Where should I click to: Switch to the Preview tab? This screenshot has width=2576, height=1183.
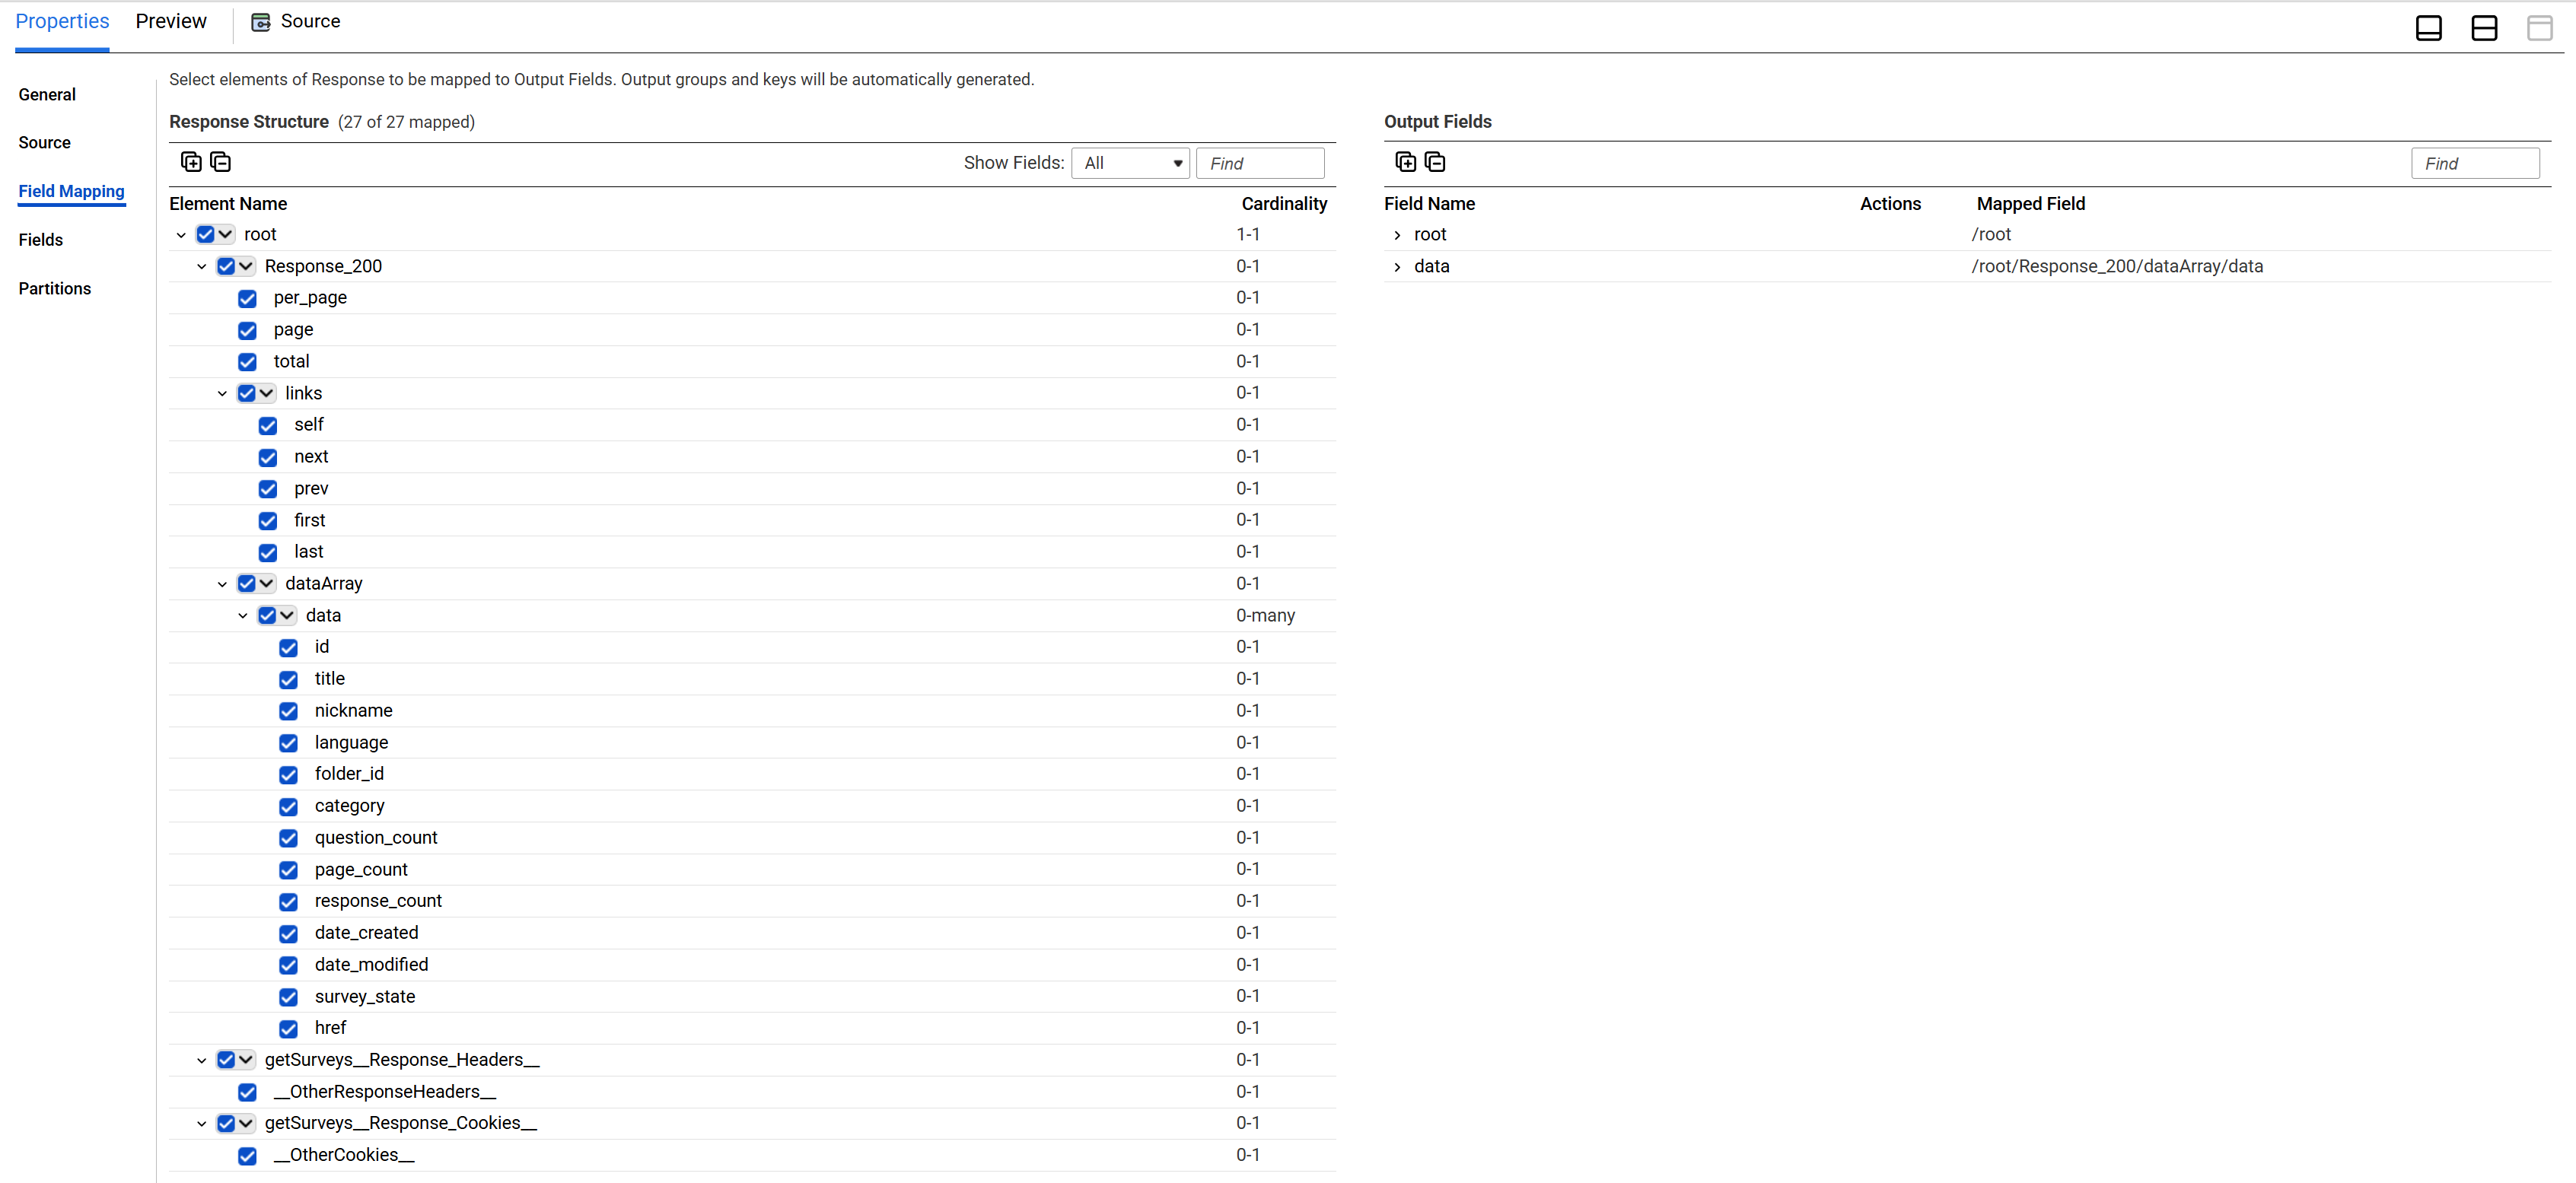pyautogui.click(x=171, y=21)
